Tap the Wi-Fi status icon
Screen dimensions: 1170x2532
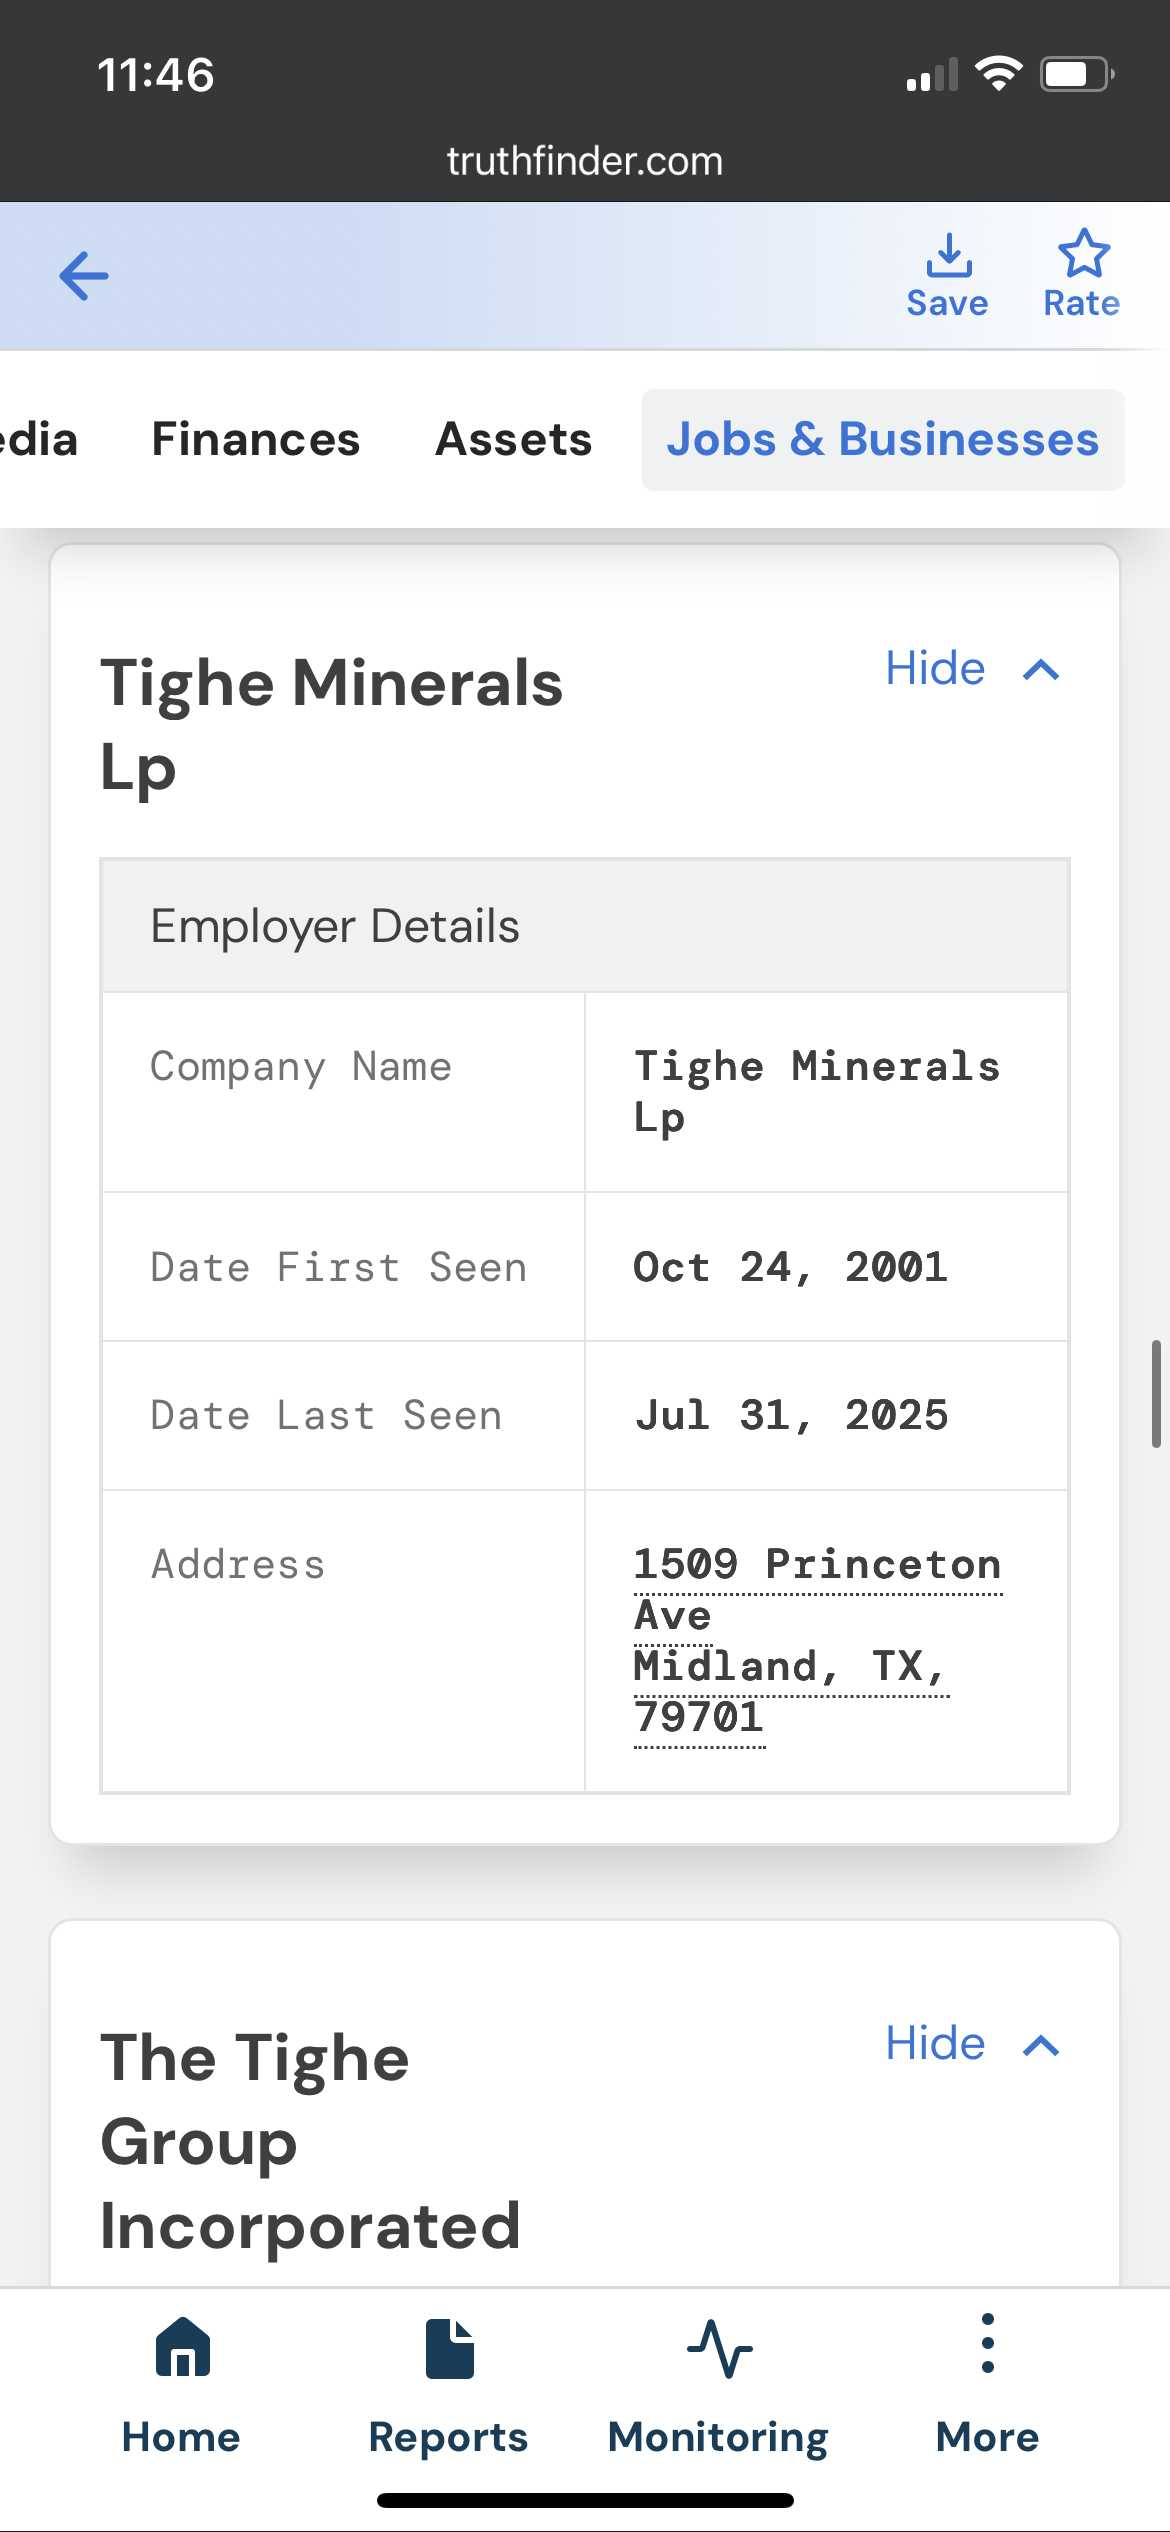(x=998, y=74)
